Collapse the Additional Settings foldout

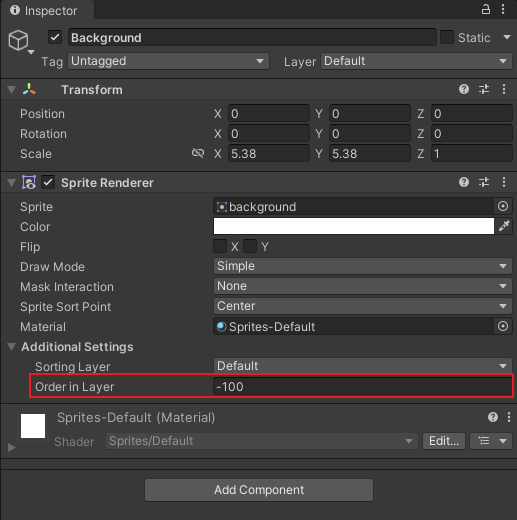point(12,347)
